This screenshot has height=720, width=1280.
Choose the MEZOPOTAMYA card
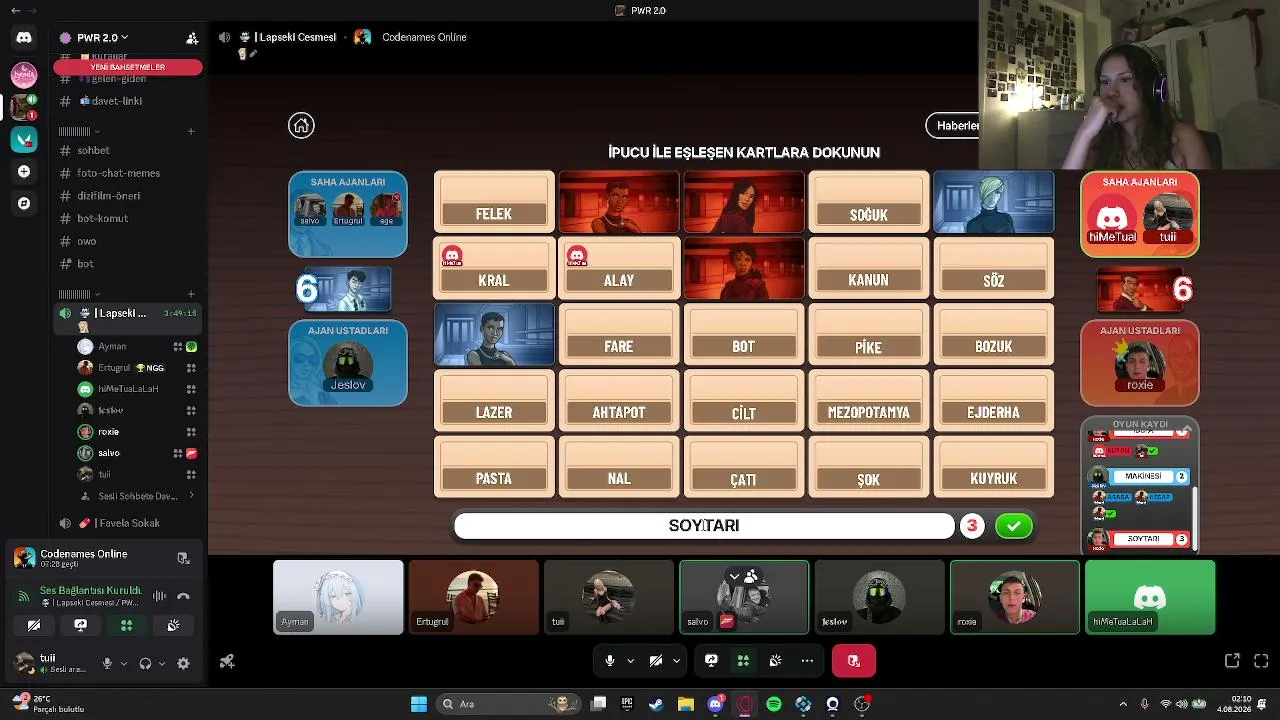868,400
